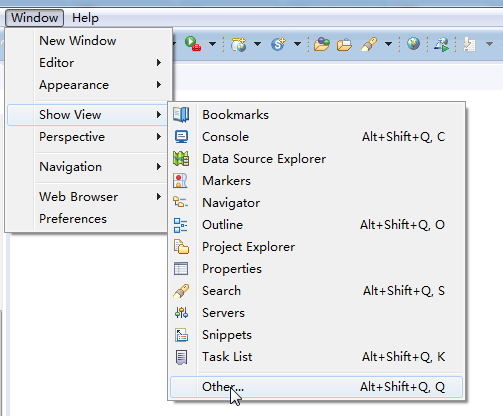Click the New Web project globe icon

point(239,44)
